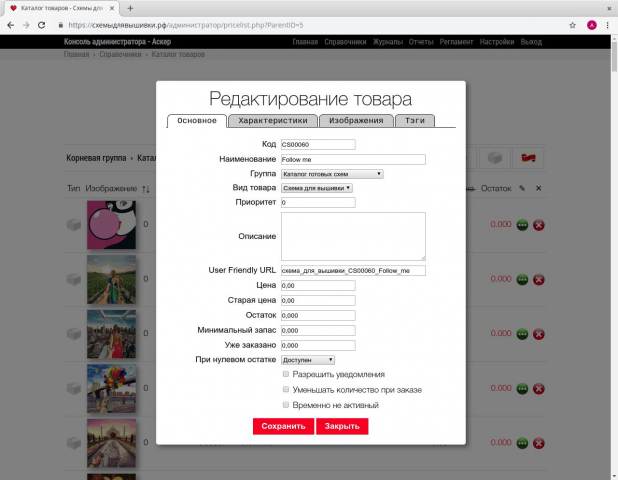Switch to the Изображения tab

[356, 121]
